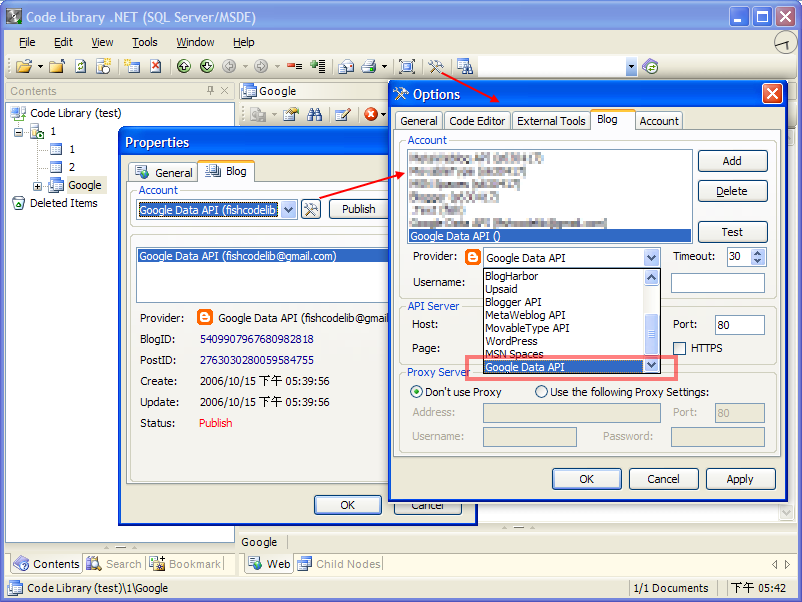Open the main toolbar search combo dropdown arrow

[x=631, y=66]
